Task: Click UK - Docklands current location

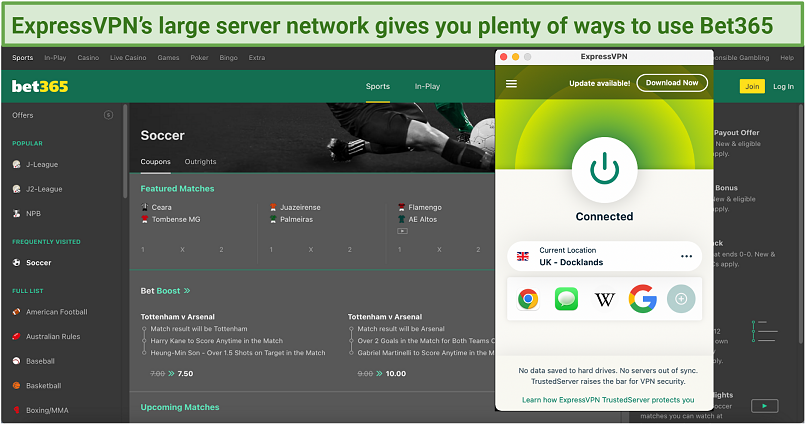Action: point(604,256)
